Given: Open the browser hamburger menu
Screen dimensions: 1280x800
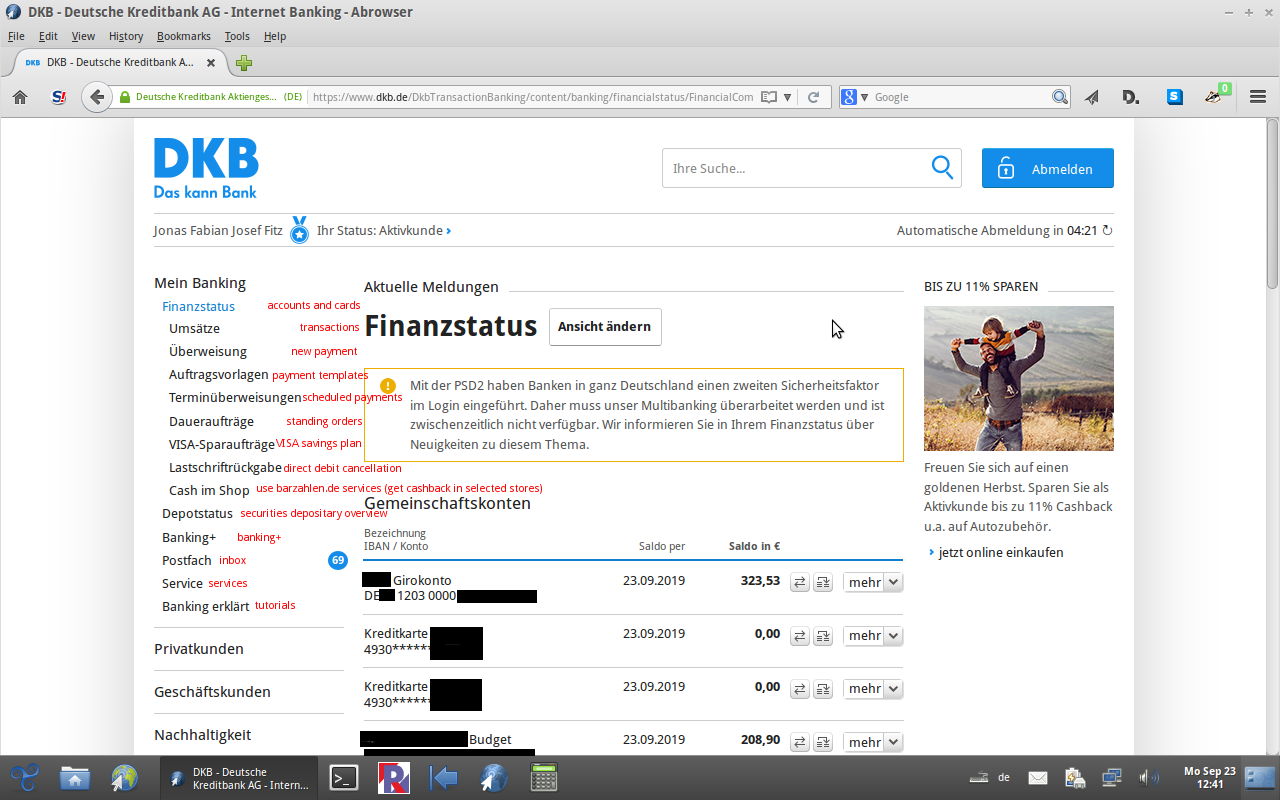Looking at the screenshot, I should pyautogui.click(x=1258, y=97).
